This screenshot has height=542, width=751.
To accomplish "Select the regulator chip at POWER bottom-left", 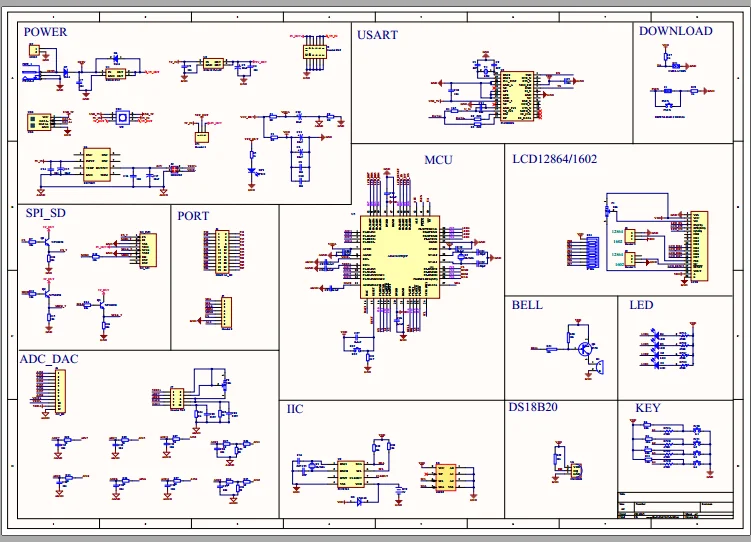I will 97,165.
